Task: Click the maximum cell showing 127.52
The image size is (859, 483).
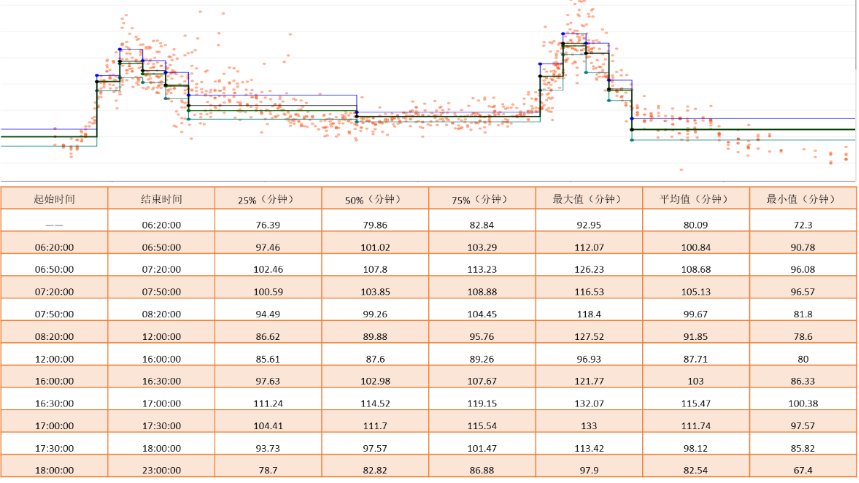Action: pyautogui.click(x=589, y=336)
